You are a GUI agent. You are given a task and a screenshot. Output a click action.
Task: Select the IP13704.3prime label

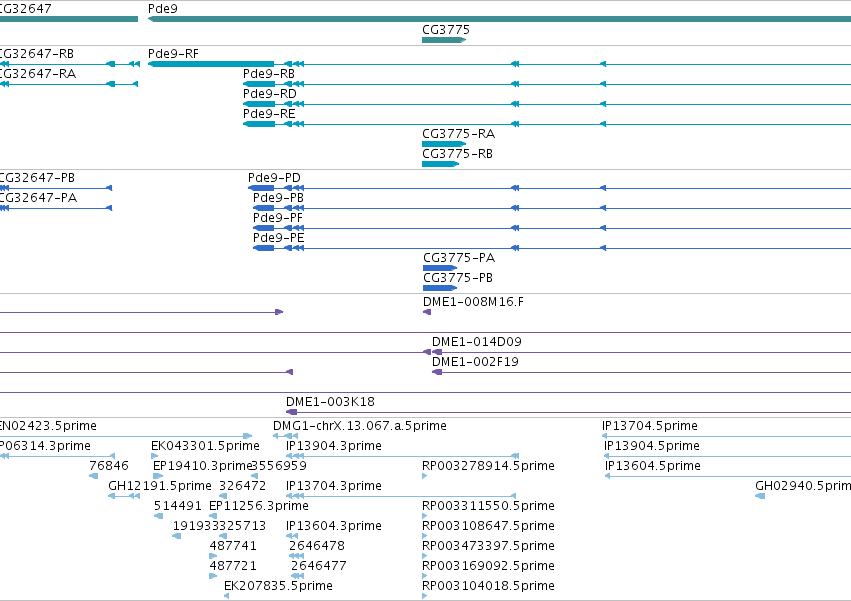334,486
